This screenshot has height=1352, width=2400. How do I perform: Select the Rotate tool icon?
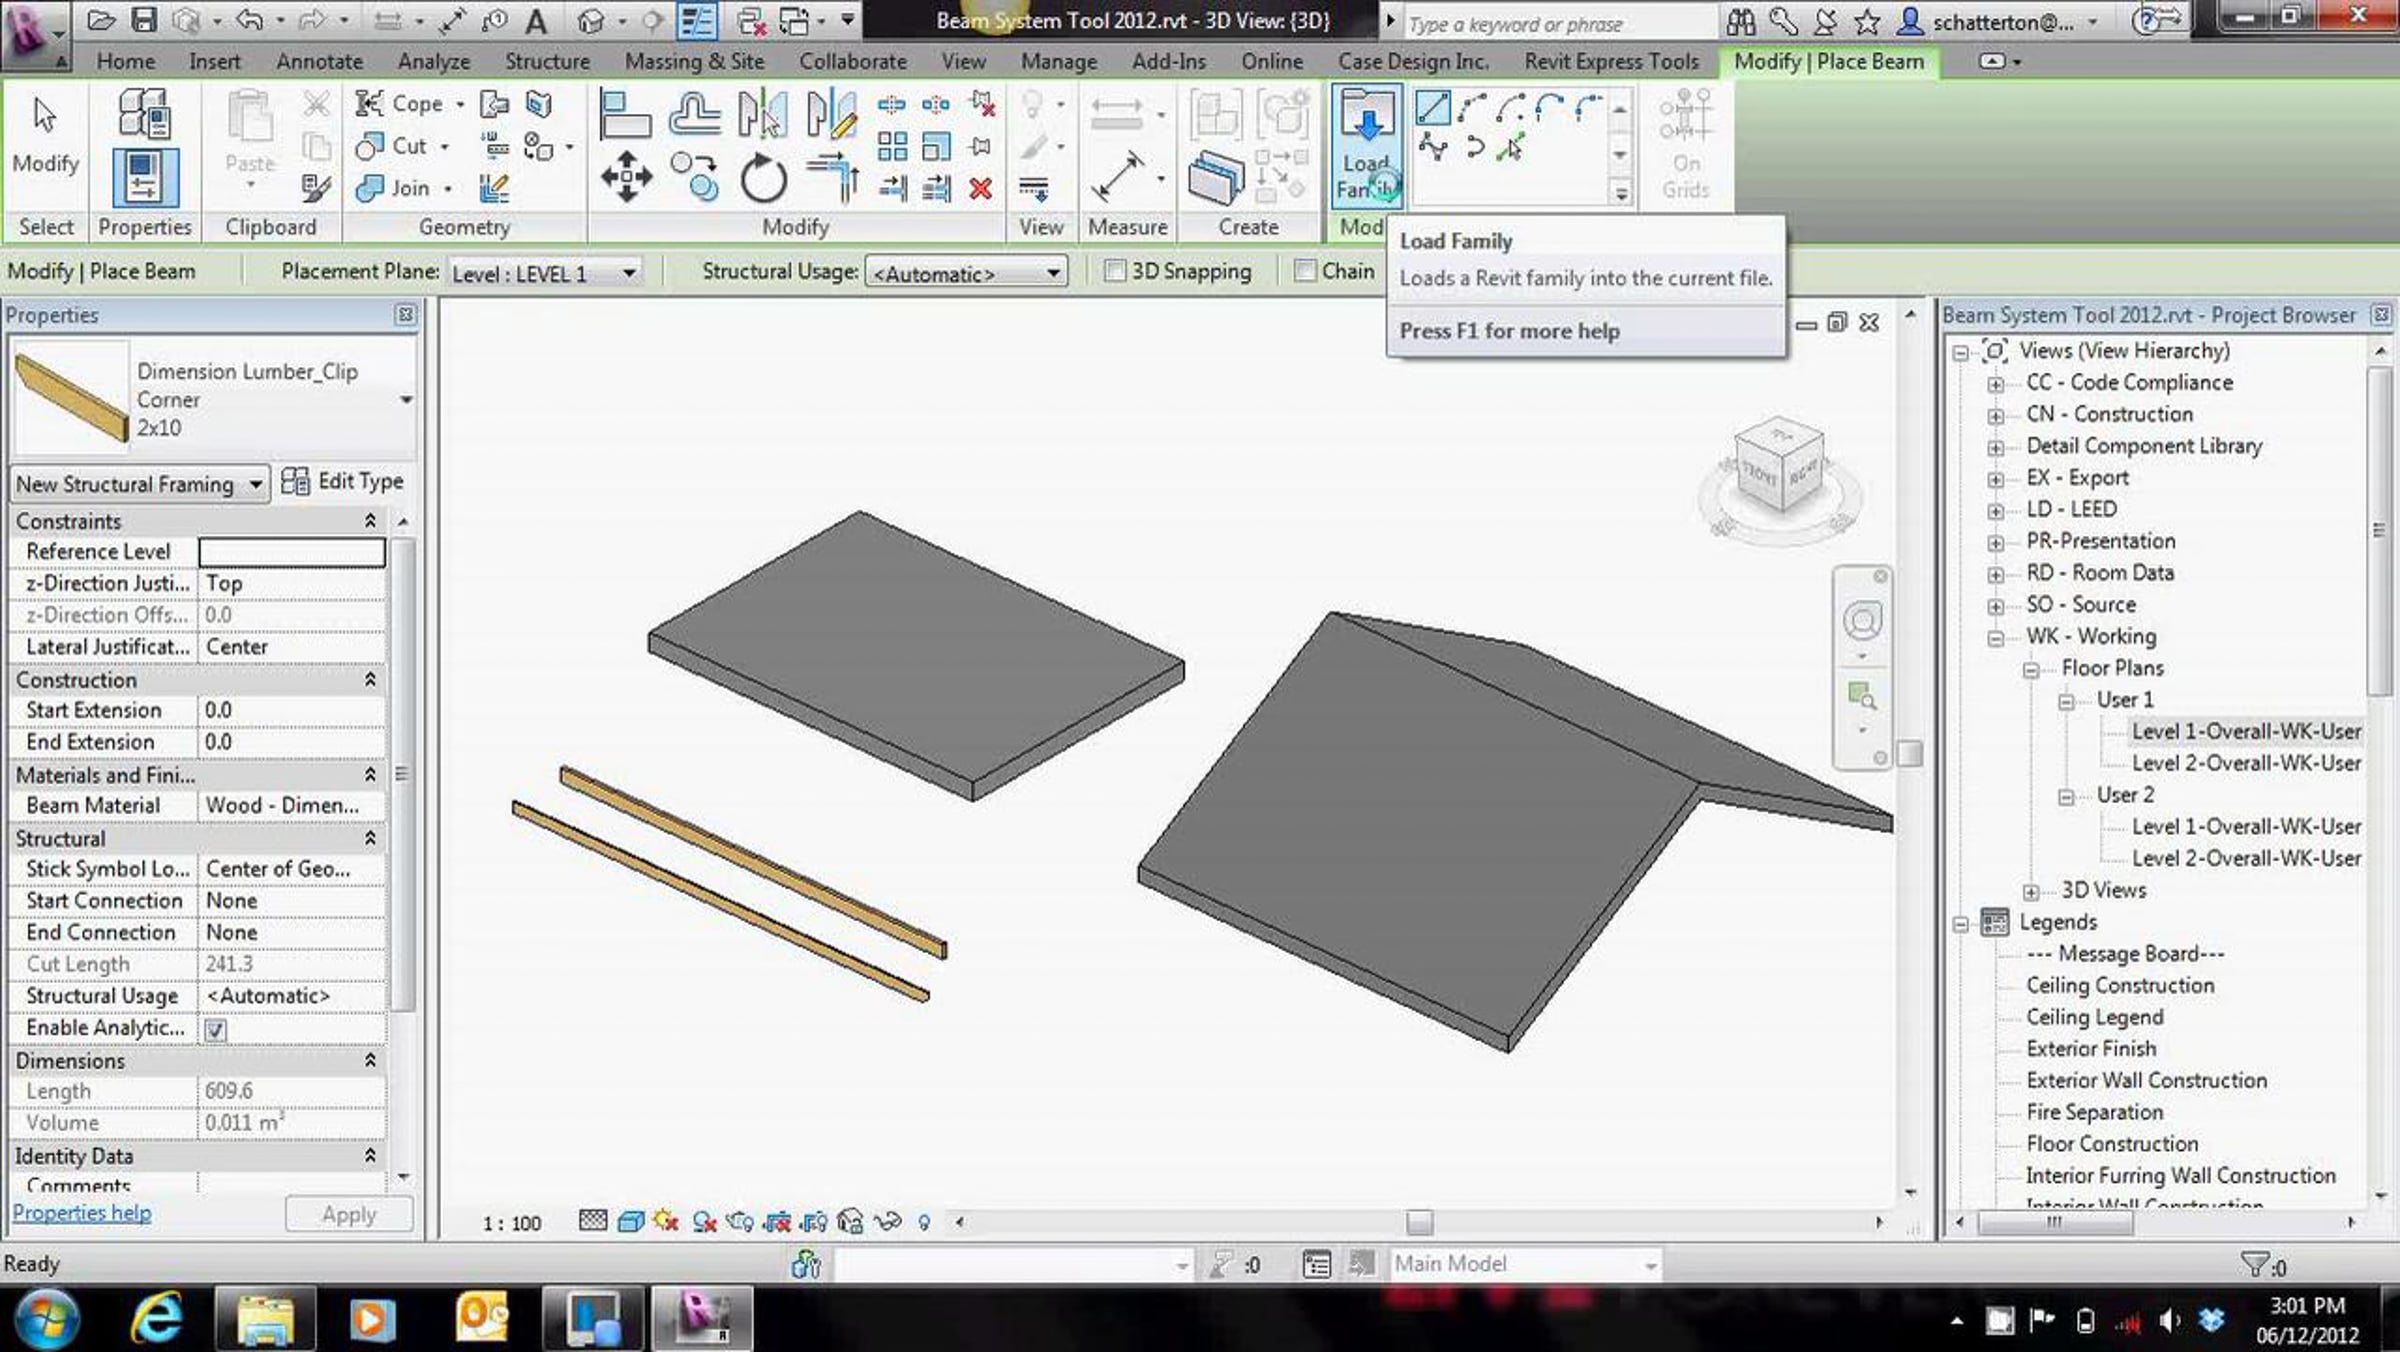click(x=763, y=177)
